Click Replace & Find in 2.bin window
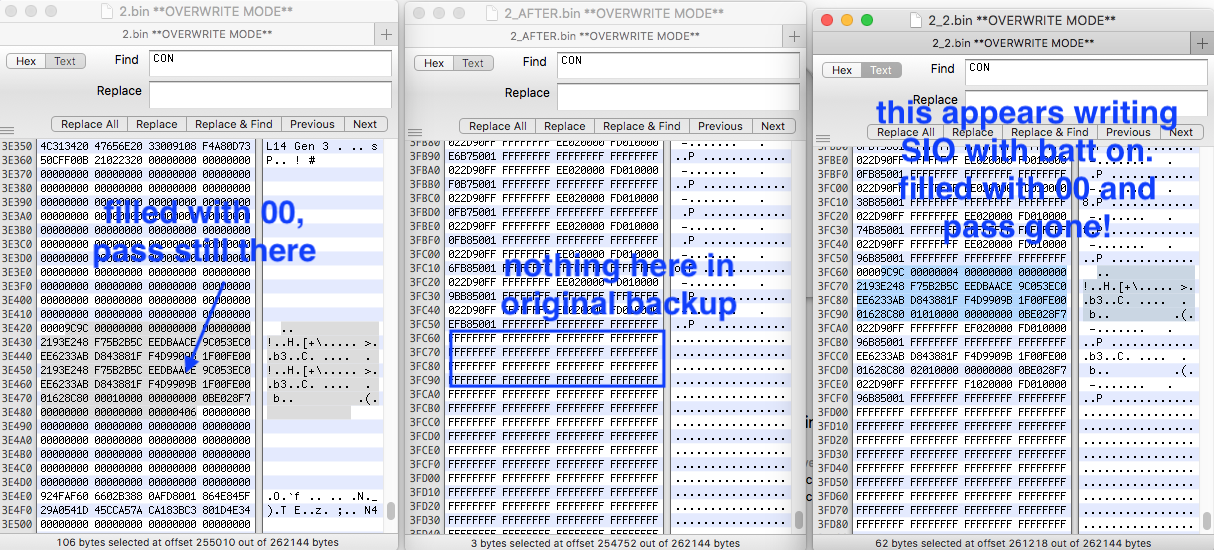Image resolution: width=1214 pixels, height=550 pixels. 233,124
